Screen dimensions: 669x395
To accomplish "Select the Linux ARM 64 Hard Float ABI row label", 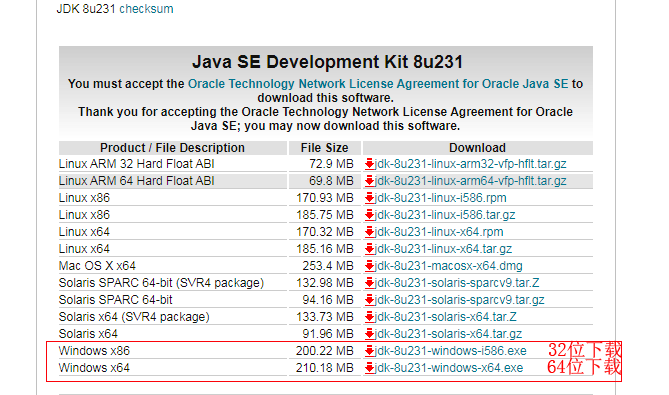I will click(137, 181).
